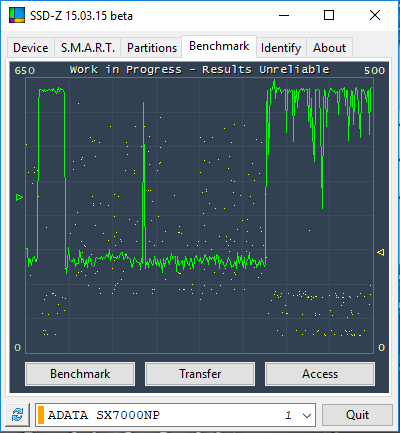Quit the SSD-Z application
The image size is (400, 433).
tap(357, 415)
